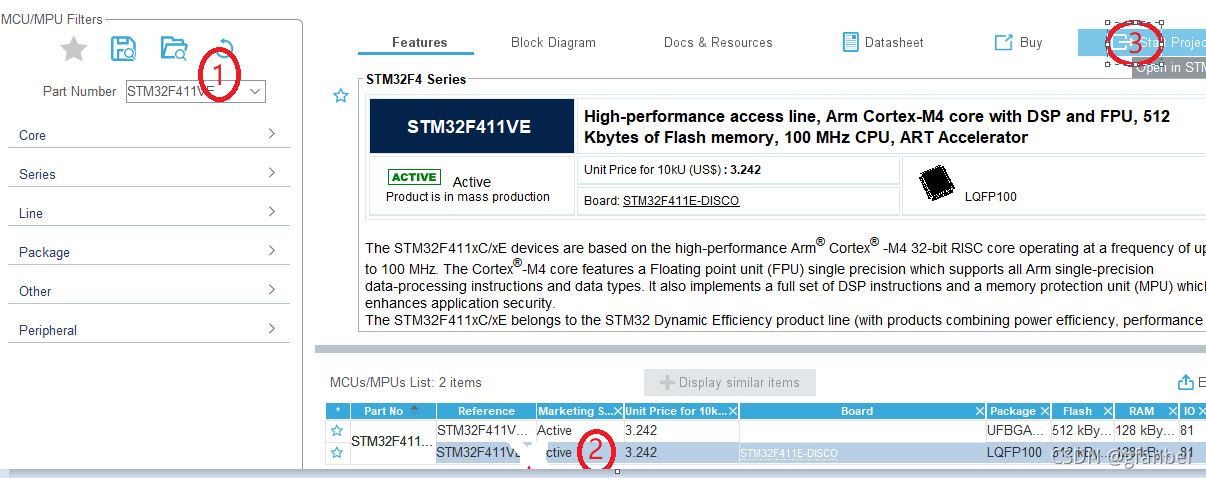Viewport: 1206px width, 478px height.
Task: Click the star column header in the table
Action: [x=337, y=411]
